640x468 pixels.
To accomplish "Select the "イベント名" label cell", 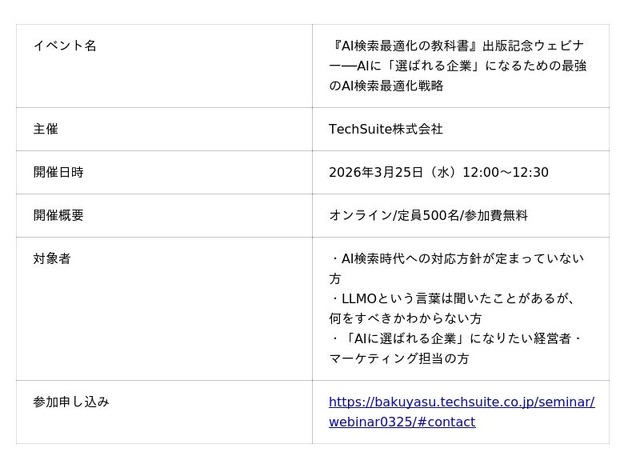I will 65,46.
